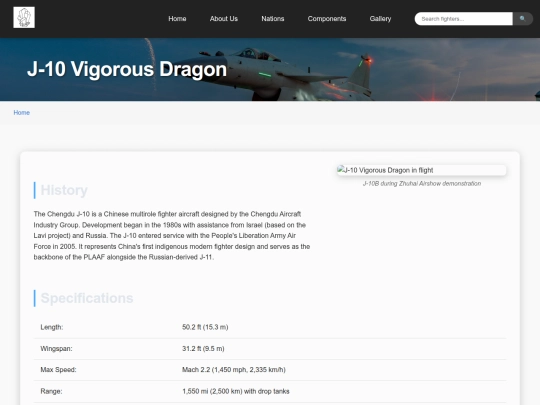Focus the Search fighters input field
Viewport: 540px width, 405px height.
pyautogui.click(x=464, y=19)
